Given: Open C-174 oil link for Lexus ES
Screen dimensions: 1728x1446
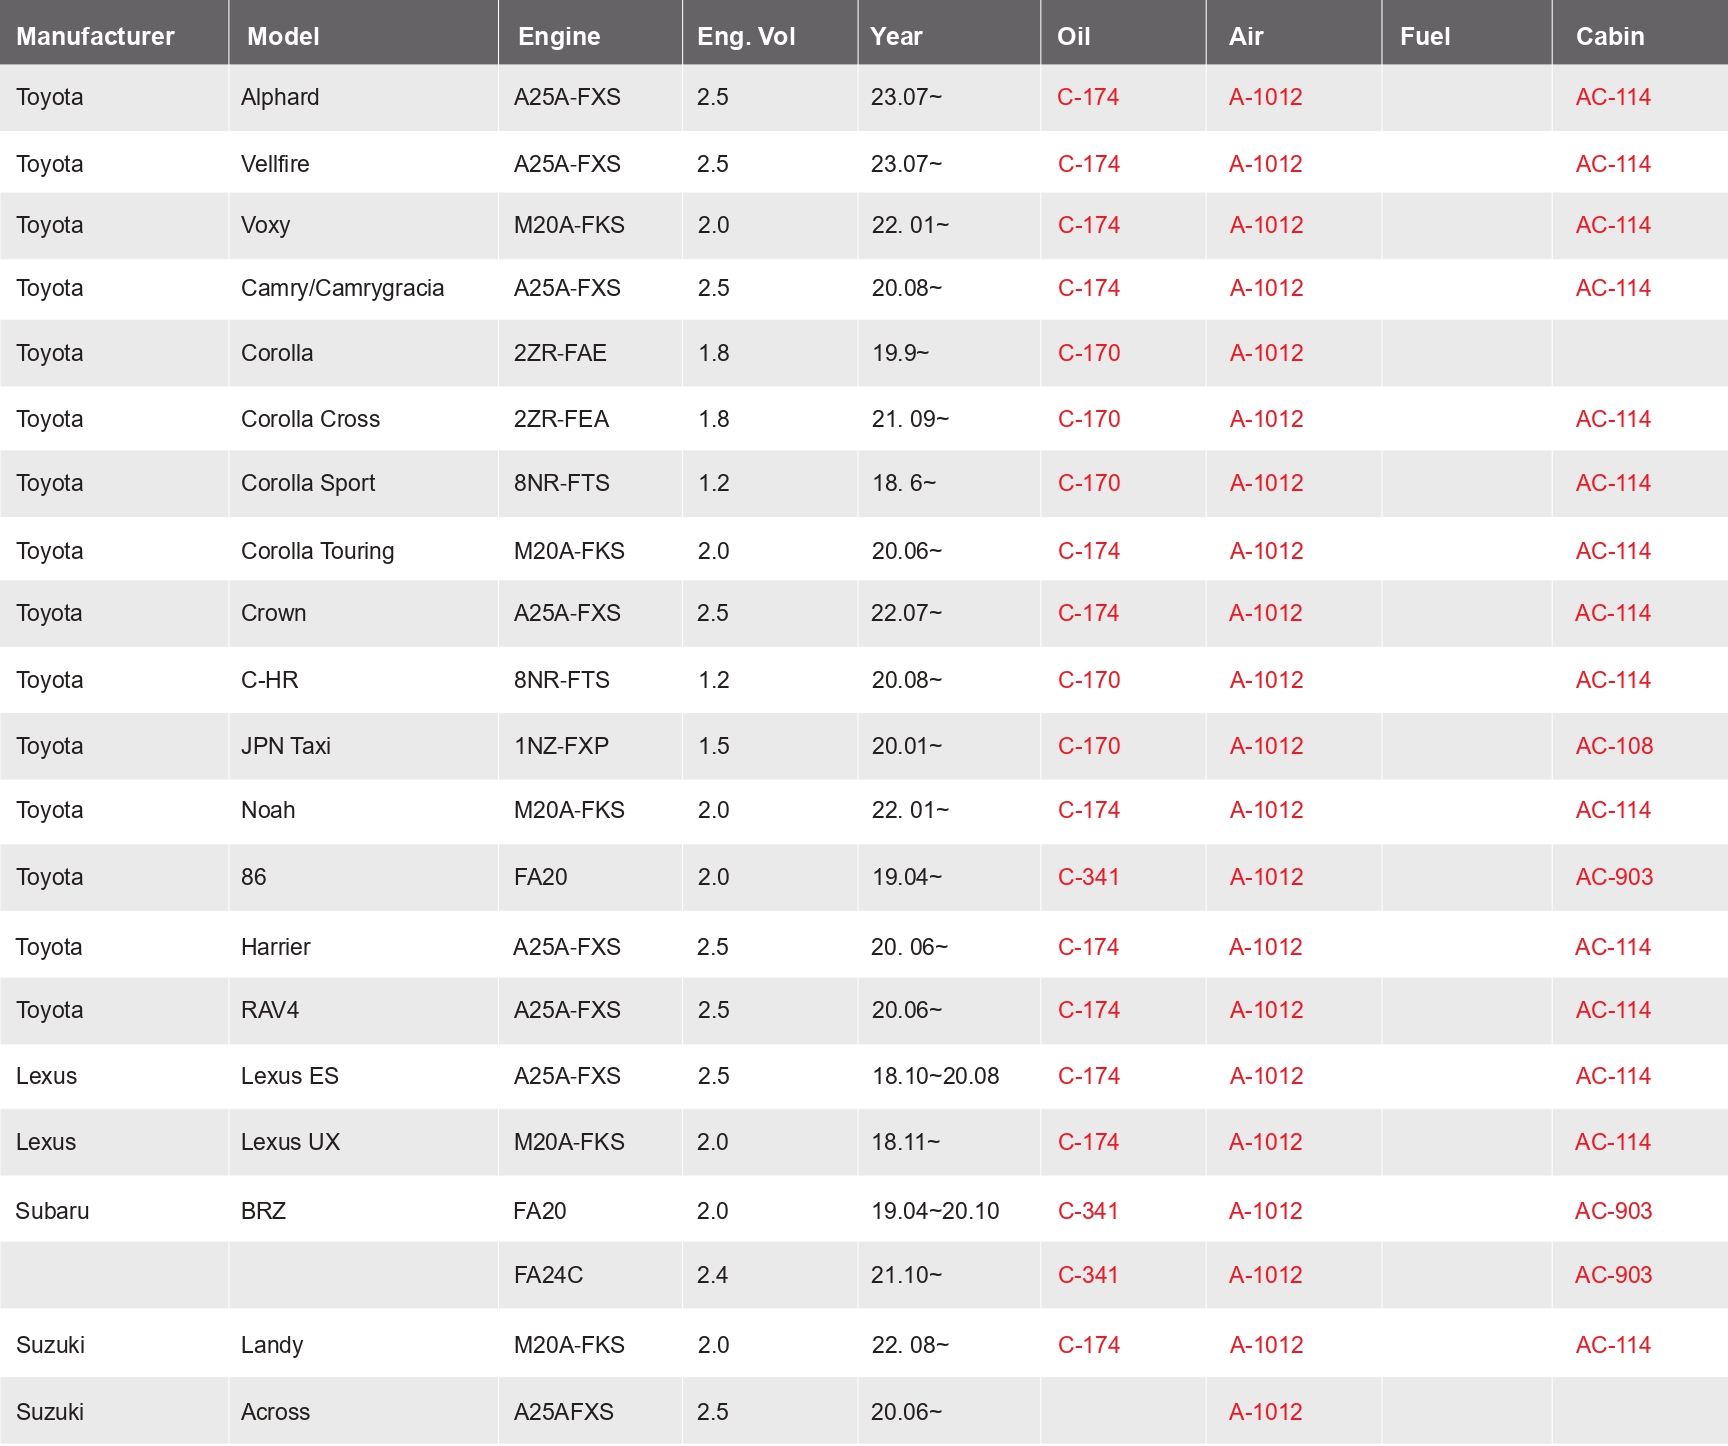Looking at the screenshot, I should click(x=1088, y=1076).
